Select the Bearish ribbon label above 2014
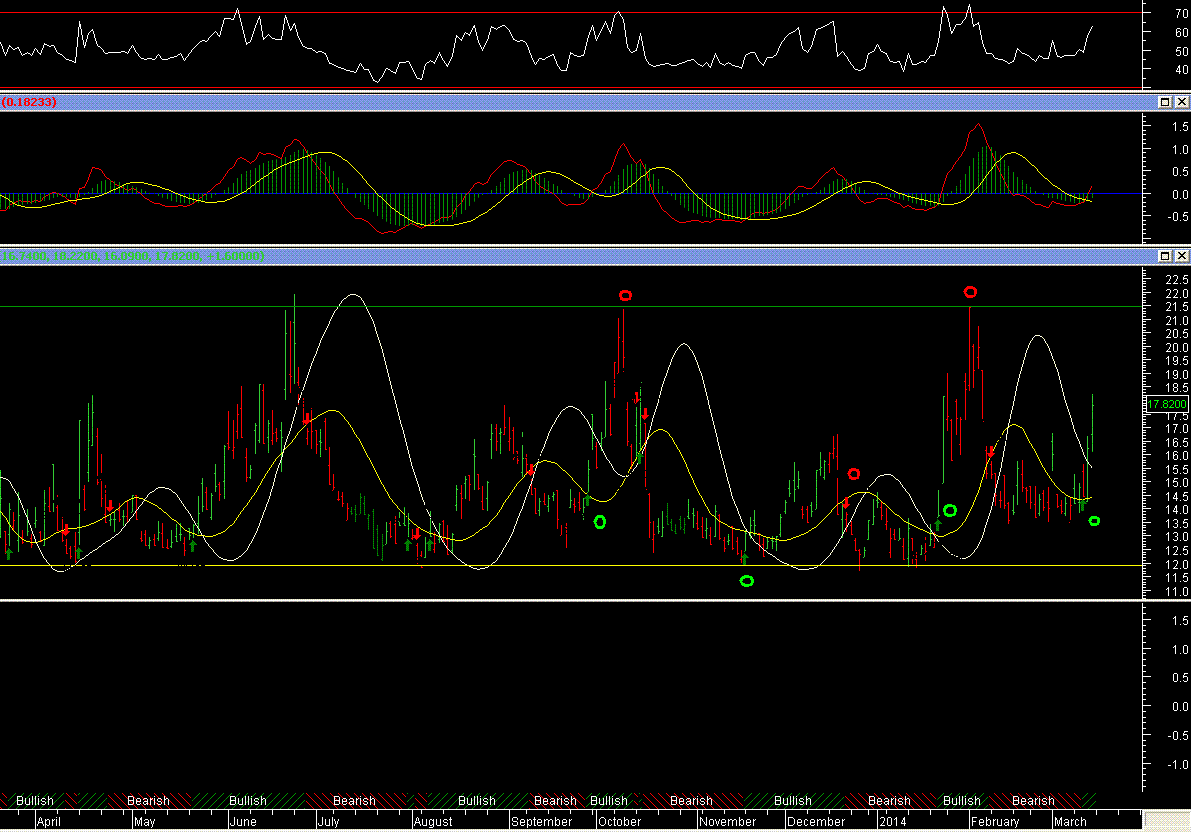This screenshot has width=1191, height=832. tap(889, 801)
